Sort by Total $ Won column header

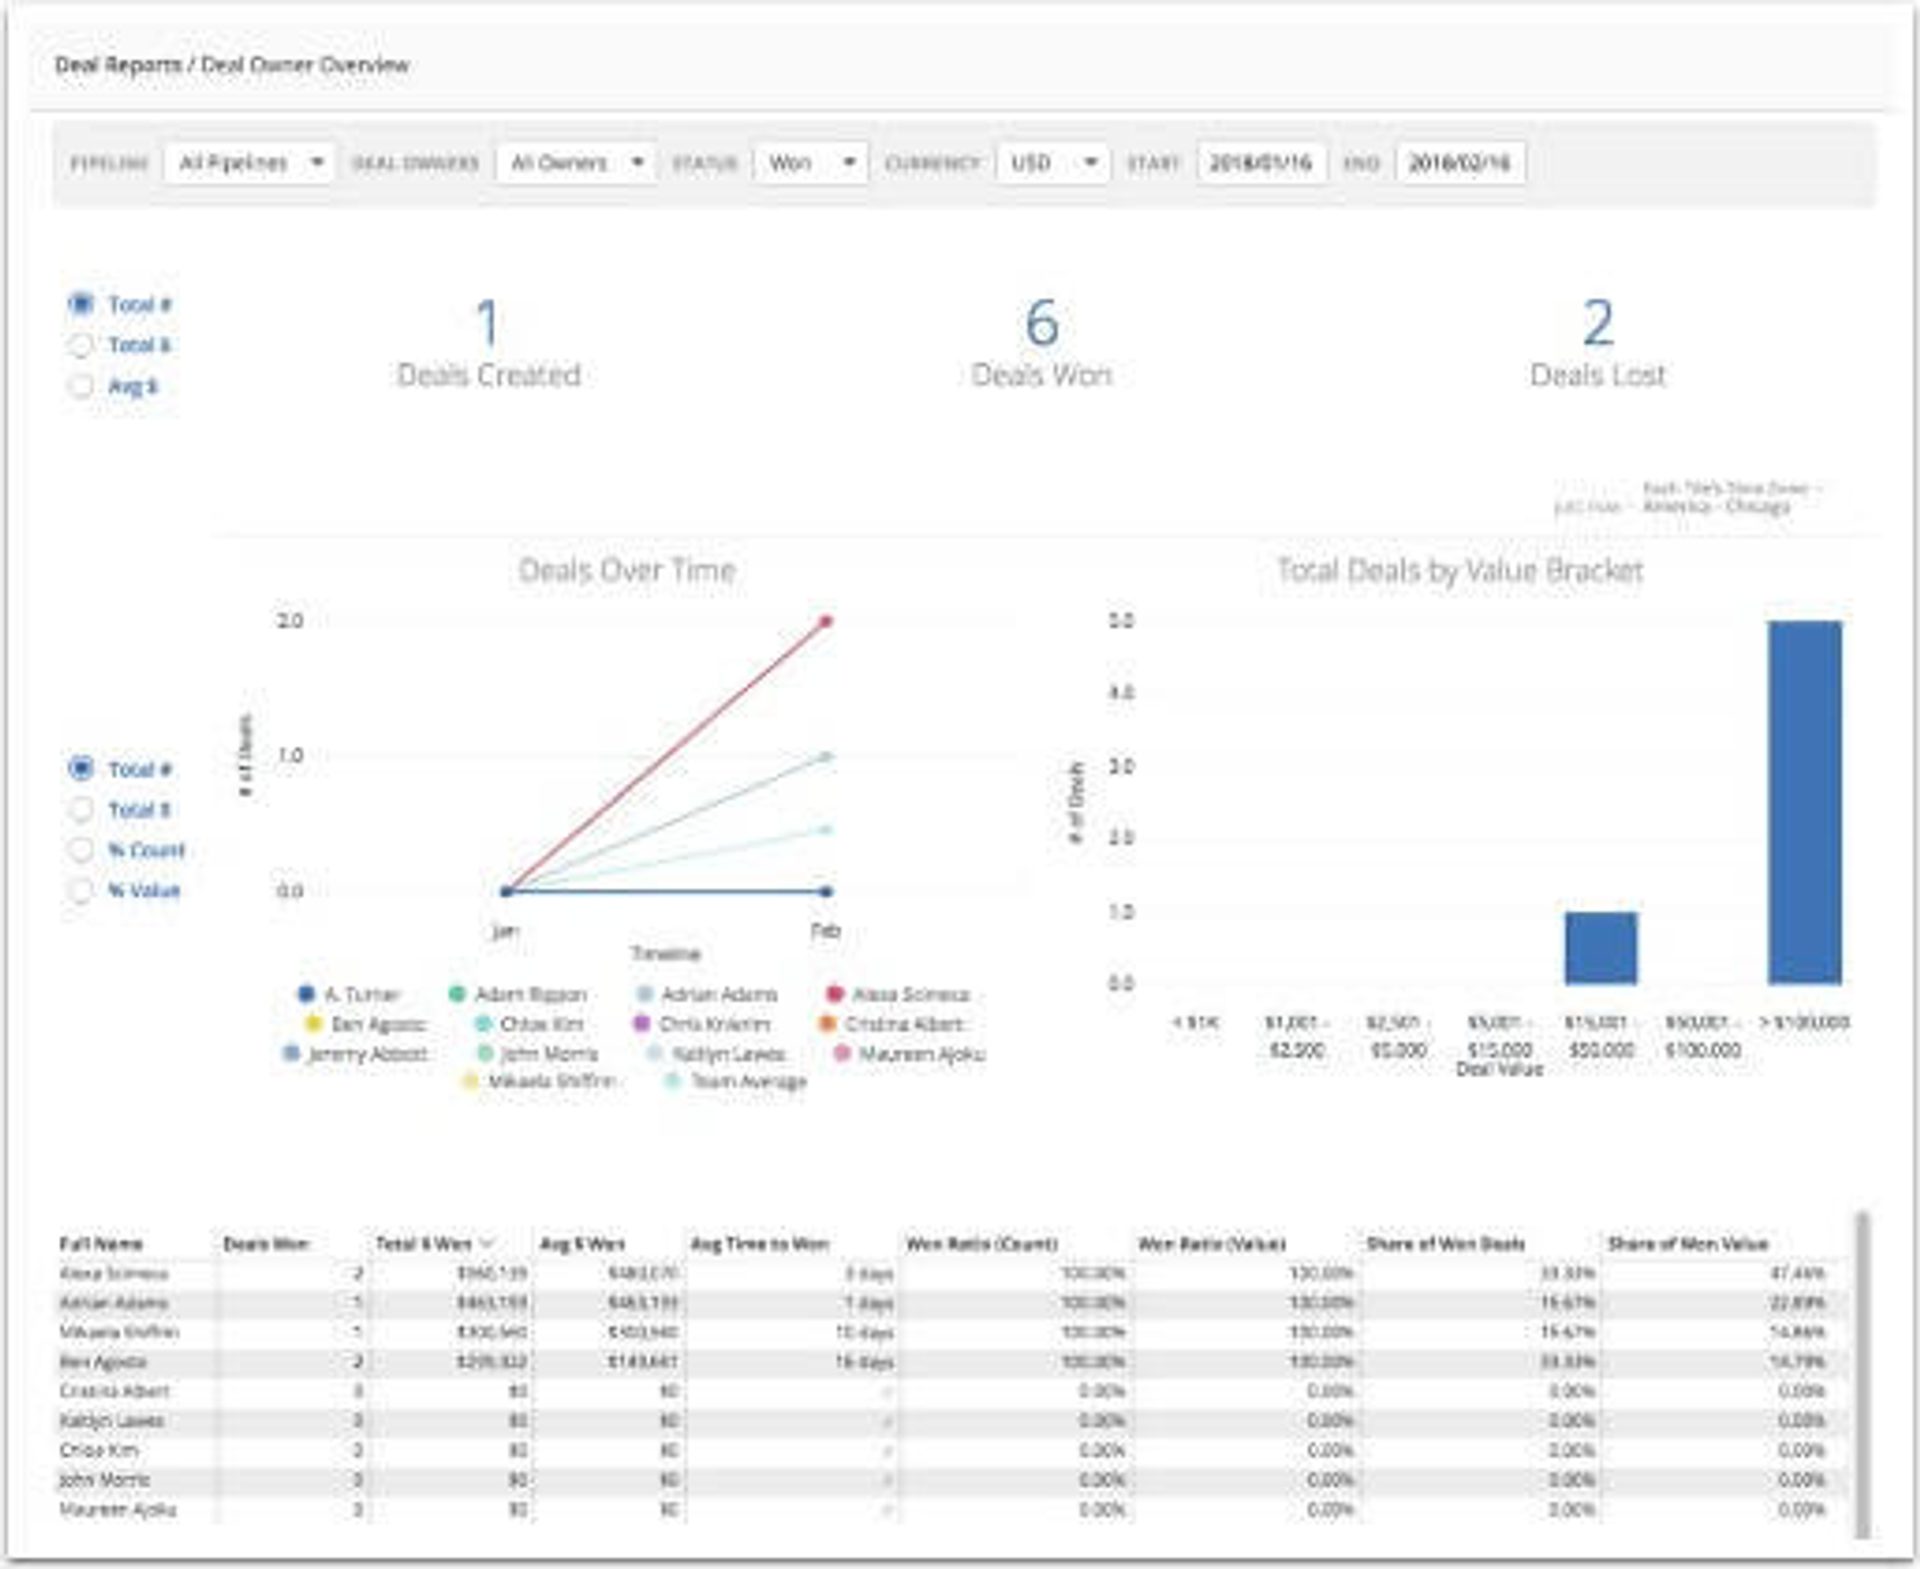tap(424, 1244)
